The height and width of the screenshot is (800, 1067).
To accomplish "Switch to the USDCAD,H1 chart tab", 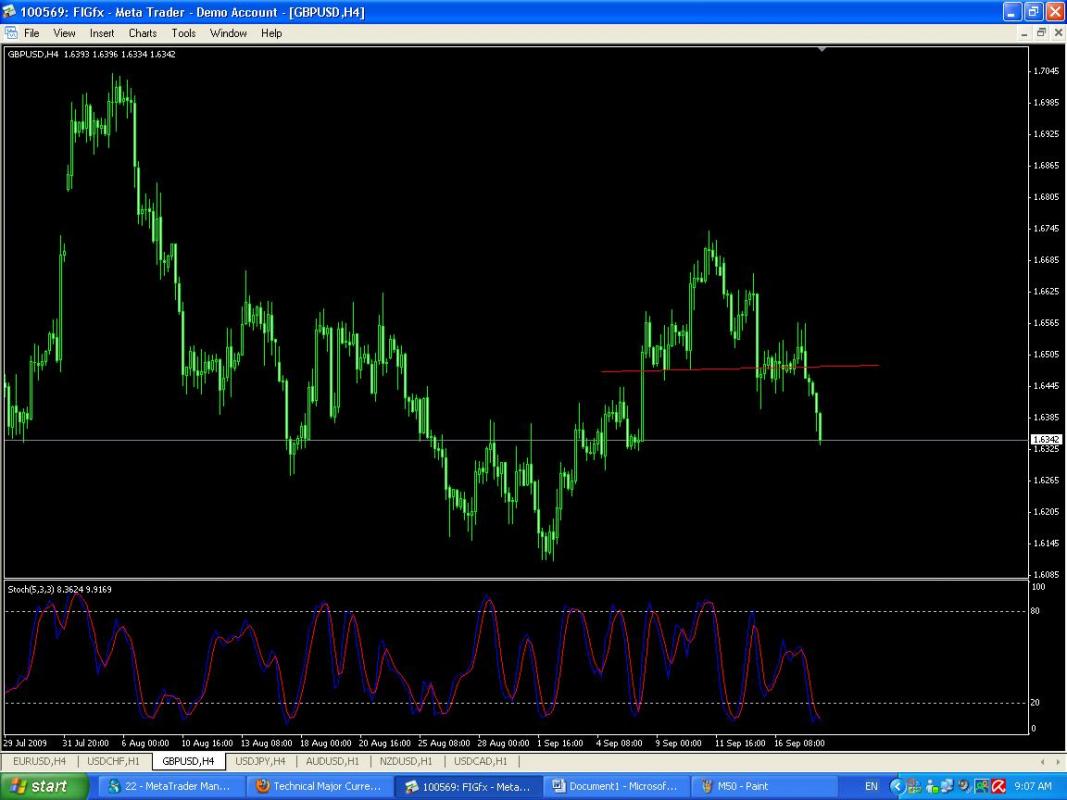I will point(480,761).
